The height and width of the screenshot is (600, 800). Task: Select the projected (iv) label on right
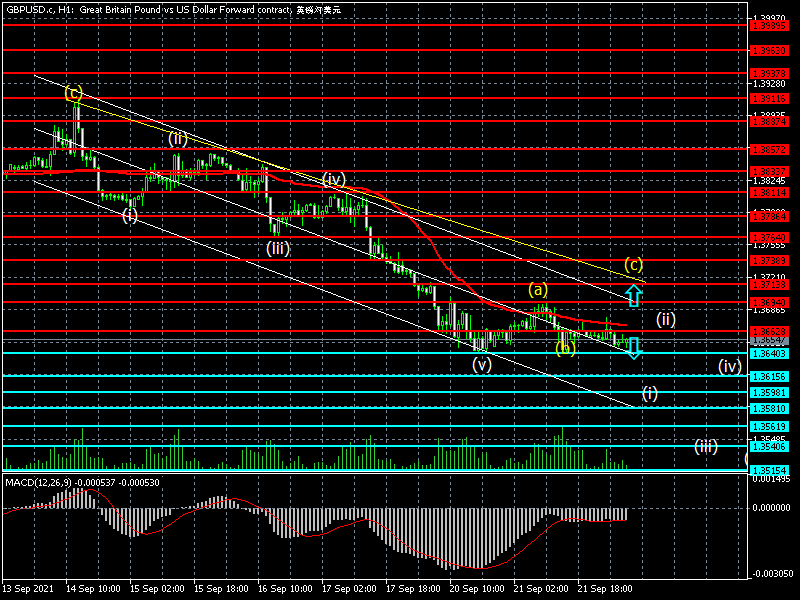tap(729, 366)
